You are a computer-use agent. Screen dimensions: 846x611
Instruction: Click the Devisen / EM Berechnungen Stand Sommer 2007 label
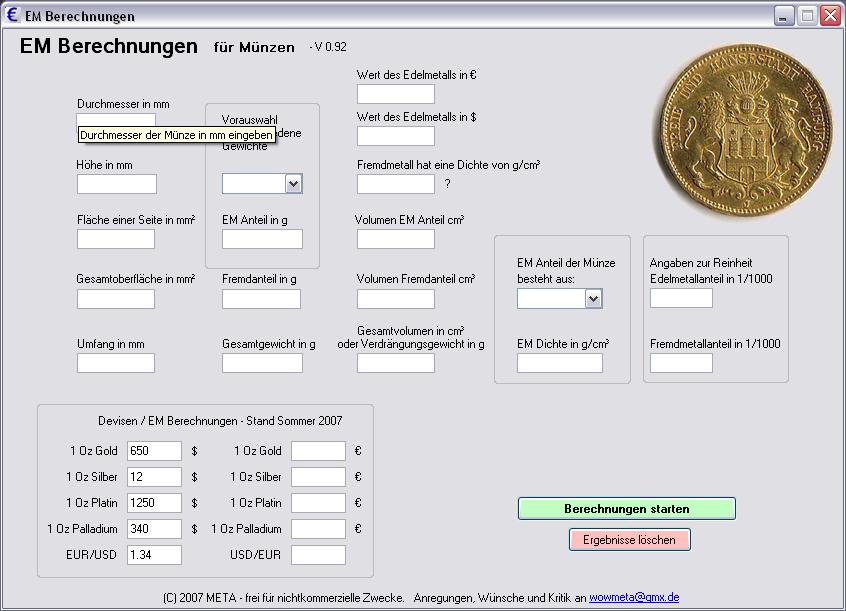(x=220, y=420)
